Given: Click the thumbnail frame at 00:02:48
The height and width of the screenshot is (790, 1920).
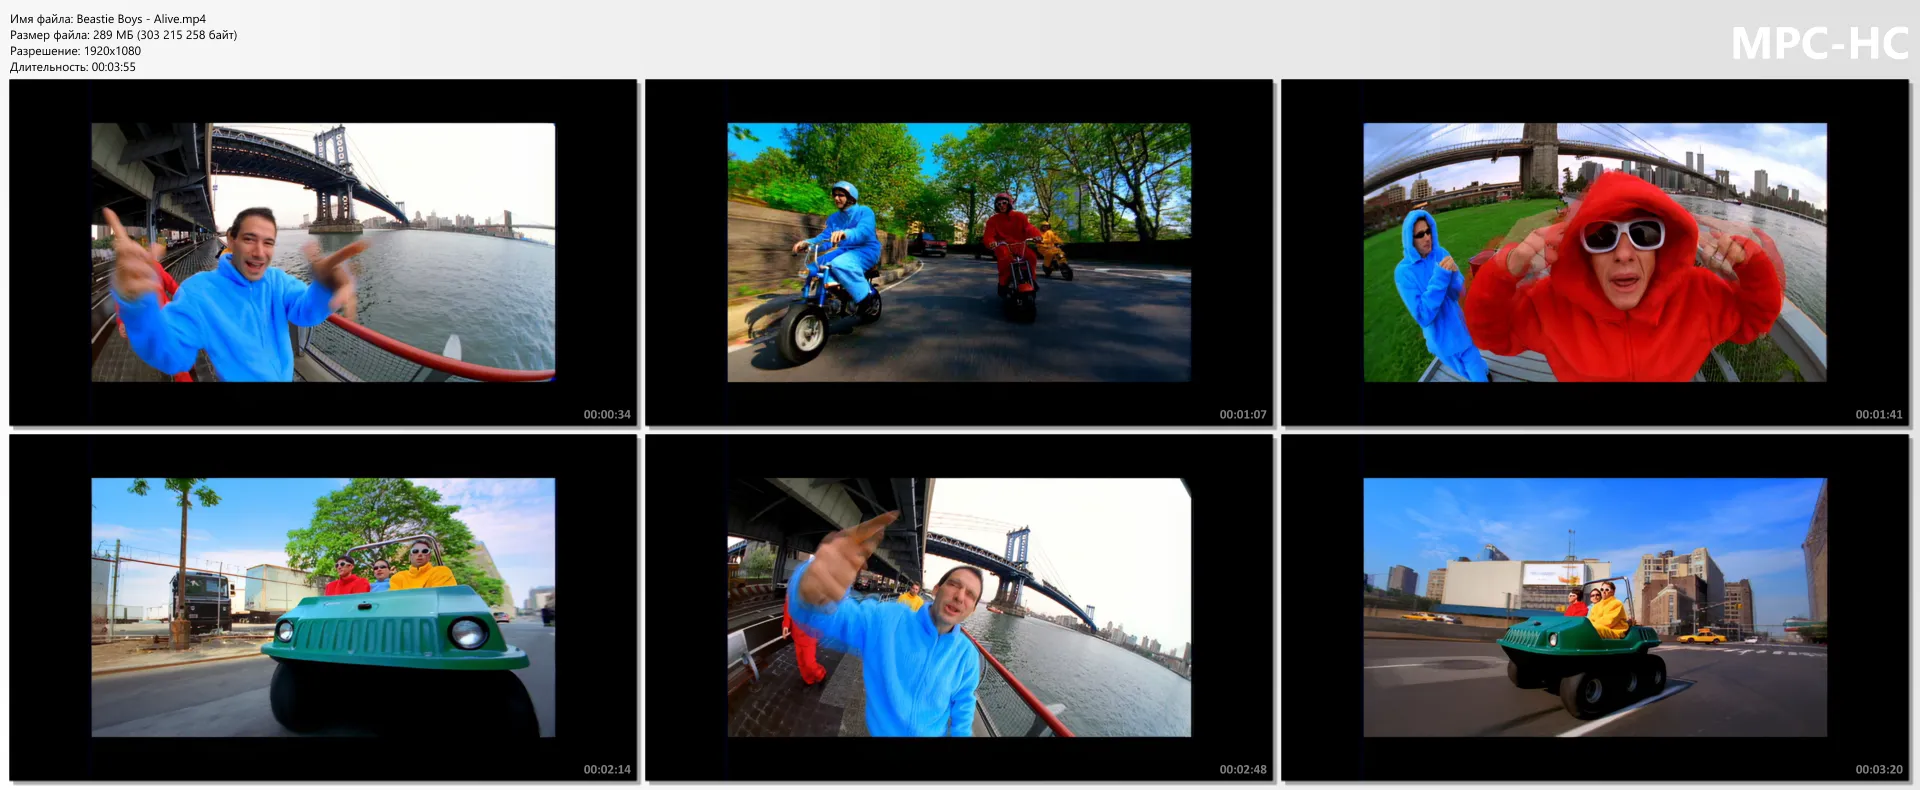Looking at the screenshot, I should pos(959,608).
